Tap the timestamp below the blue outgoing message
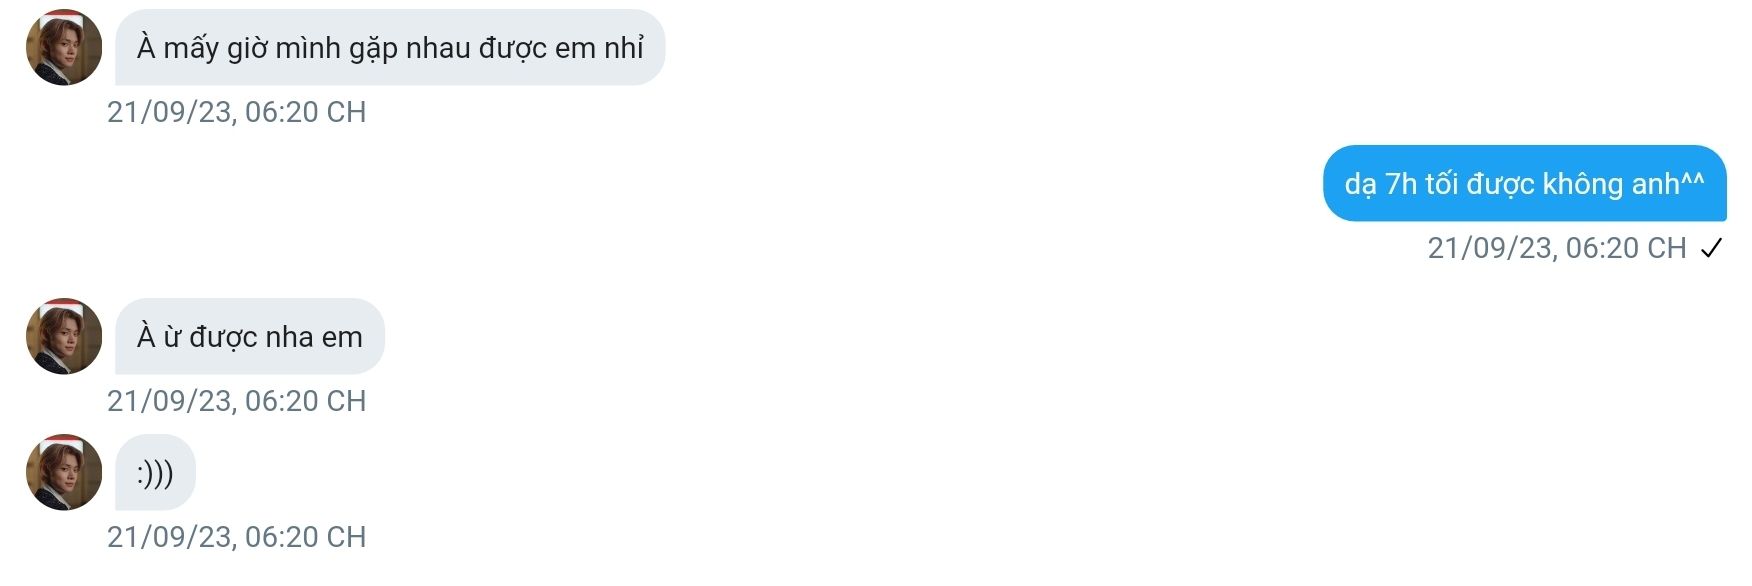 coord(1557,248)
